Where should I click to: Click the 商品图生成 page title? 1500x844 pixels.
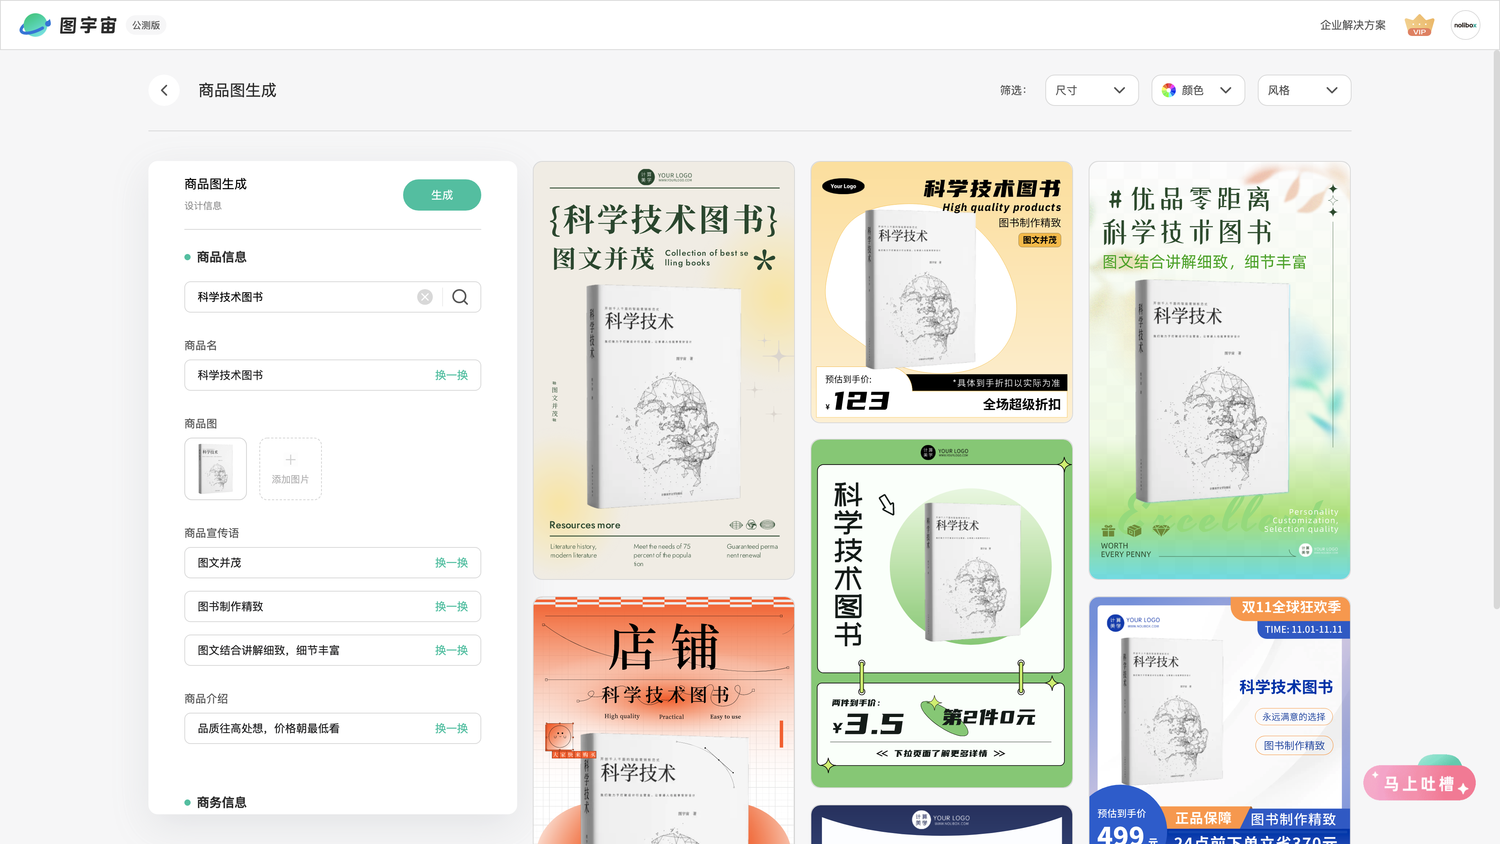click(237, 90)
